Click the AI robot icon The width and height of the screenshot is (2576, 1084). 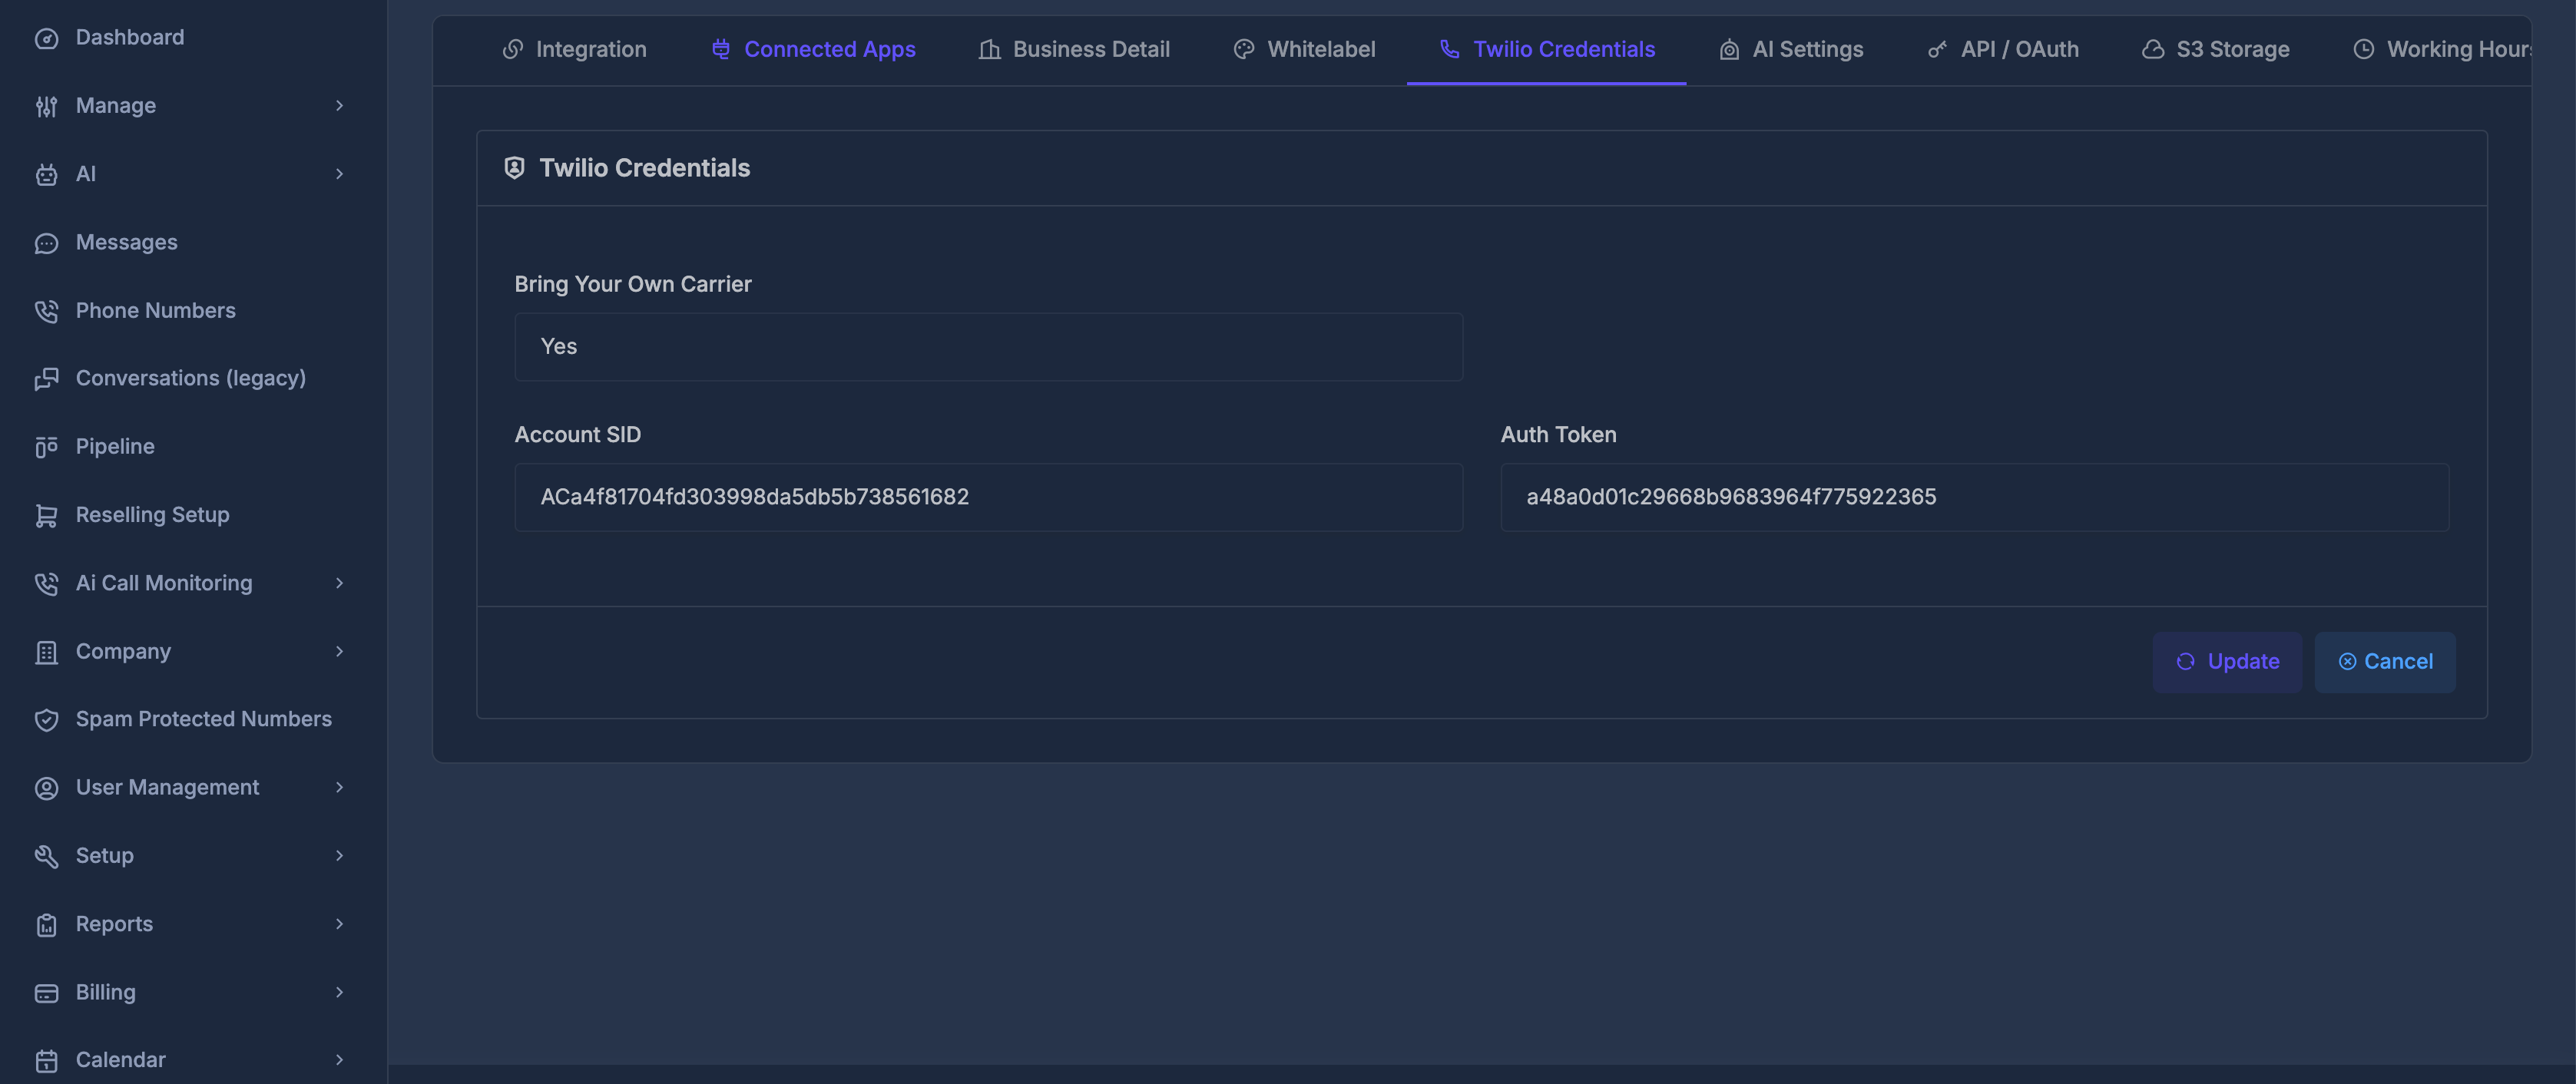click(46, 174)
